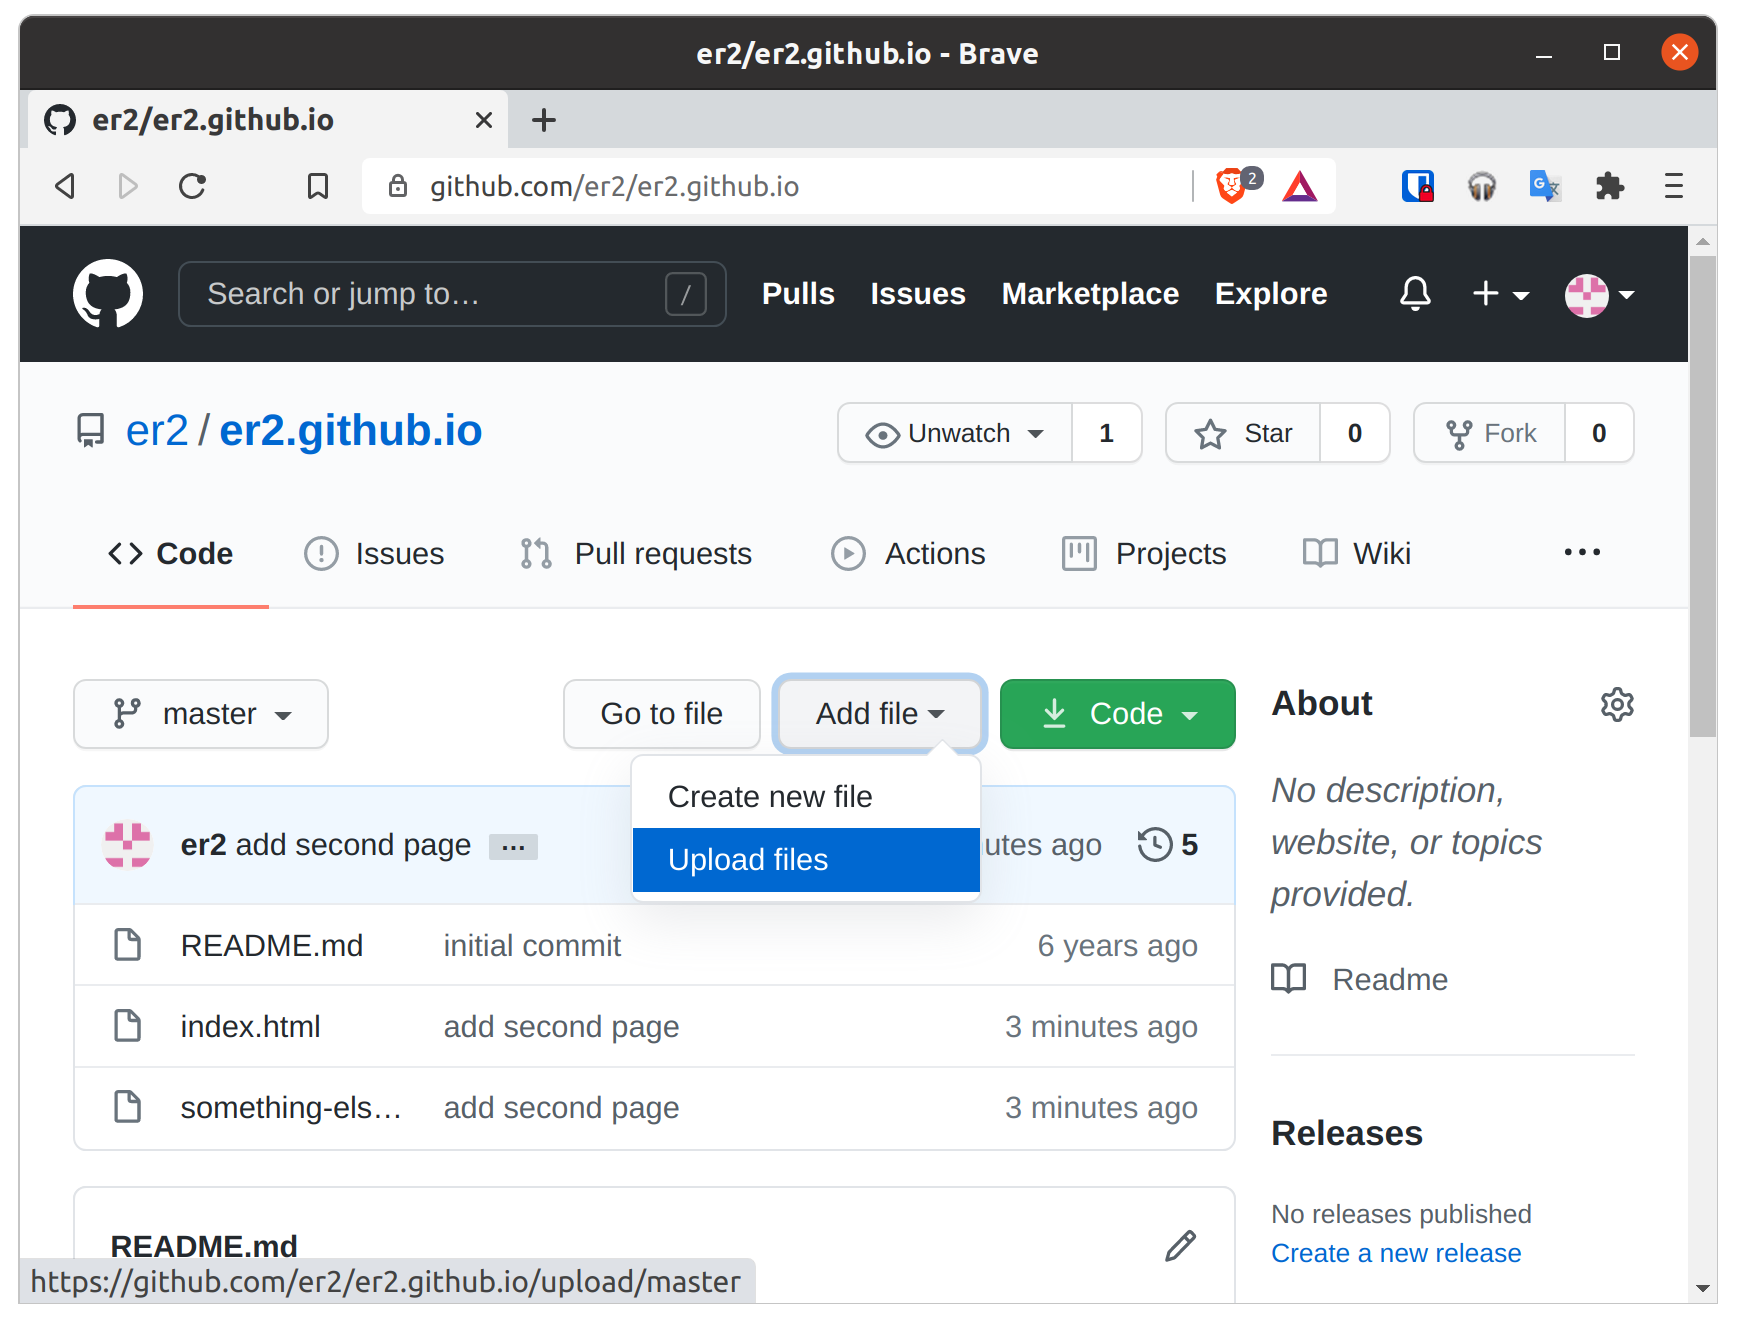The width and height of the screenshot is (1737, 1323).
Task: Focus the 'Search or jump to…' field
Action: point(452,294)
